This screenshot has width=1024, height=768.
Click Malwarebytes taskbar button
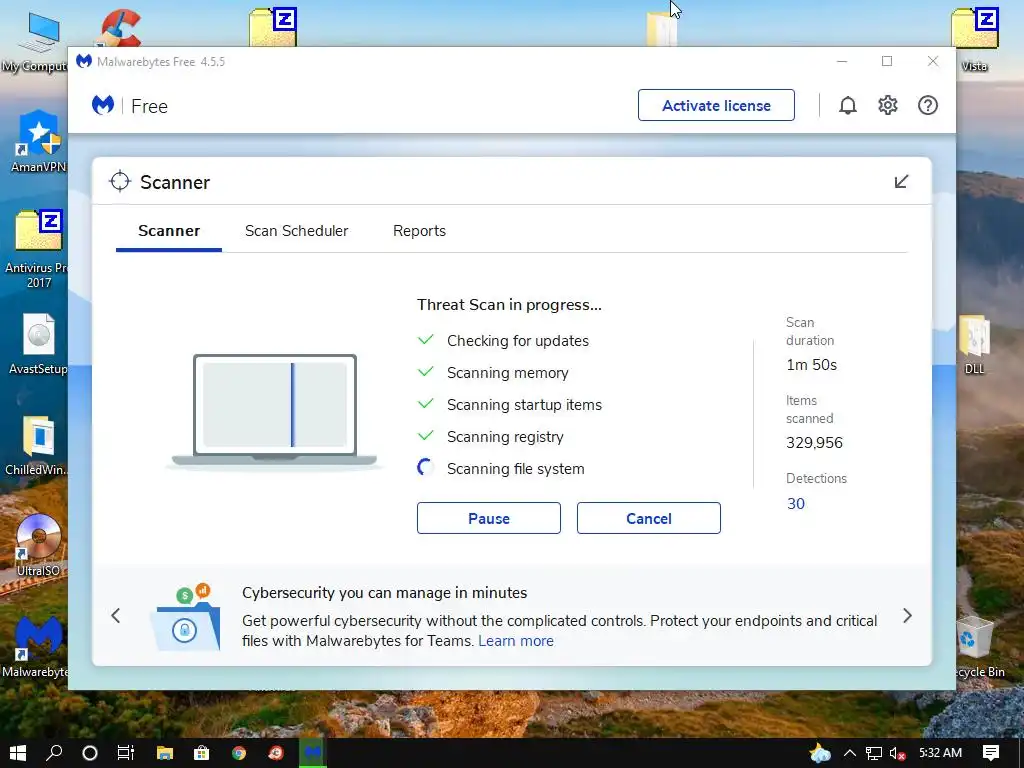pyautogui.click(x=313, y=753)
